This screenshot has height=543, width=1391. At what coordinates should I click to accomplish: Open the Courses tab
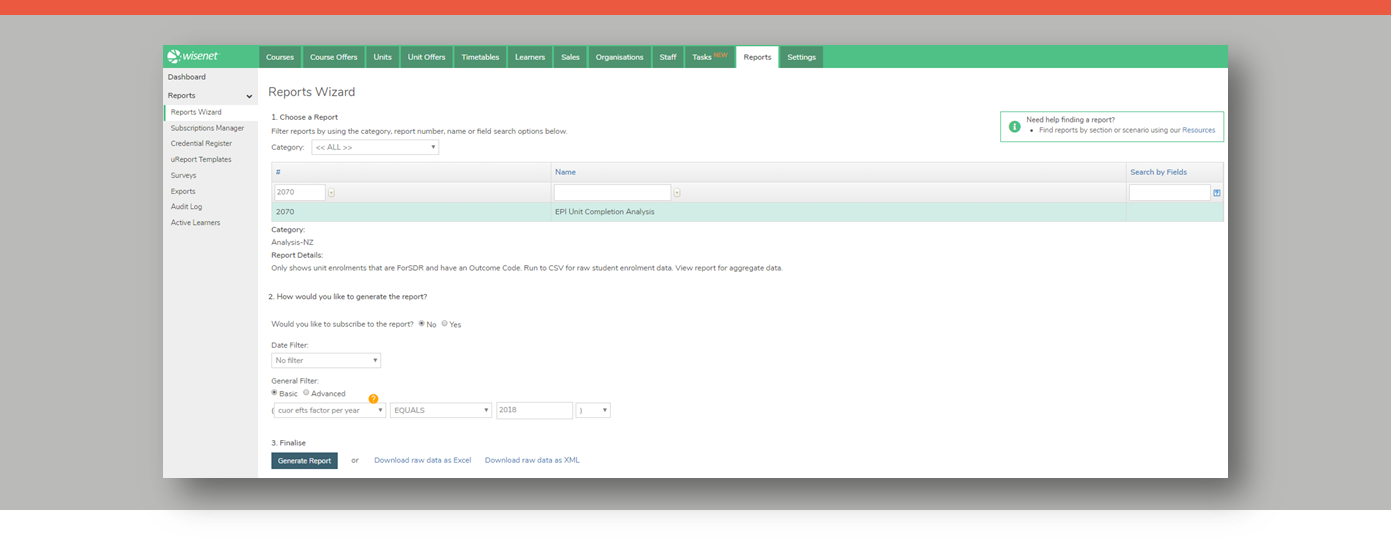point(280,57)
